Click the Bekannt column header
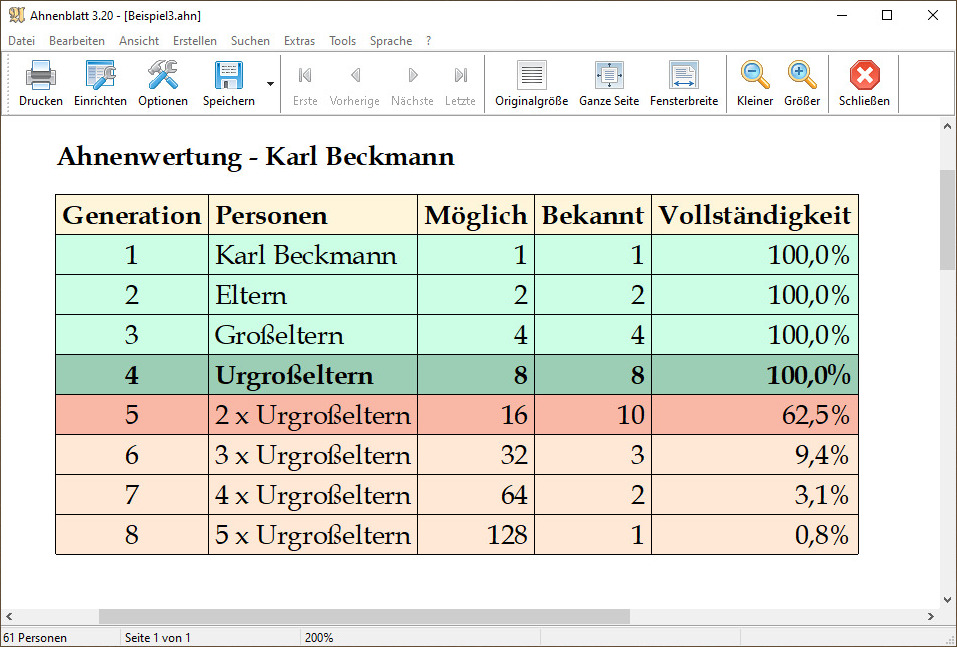Viewport: 957px width, 647px height. [593, 215]
